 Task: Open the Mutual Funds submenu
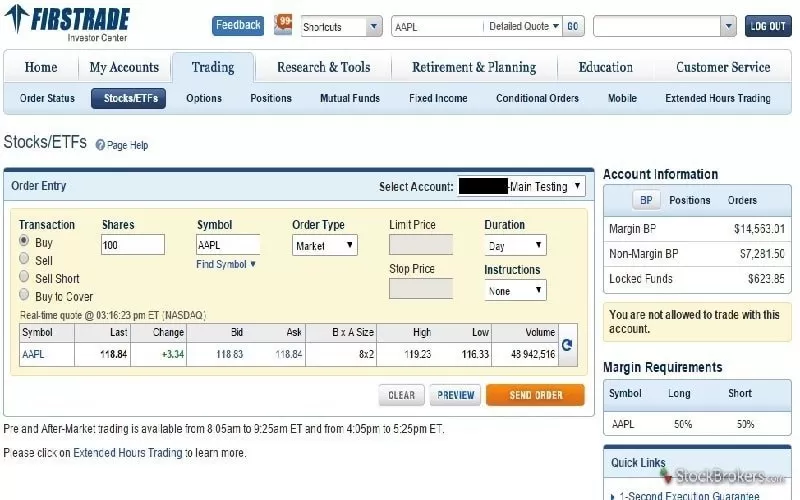click(x=350, y=98)
